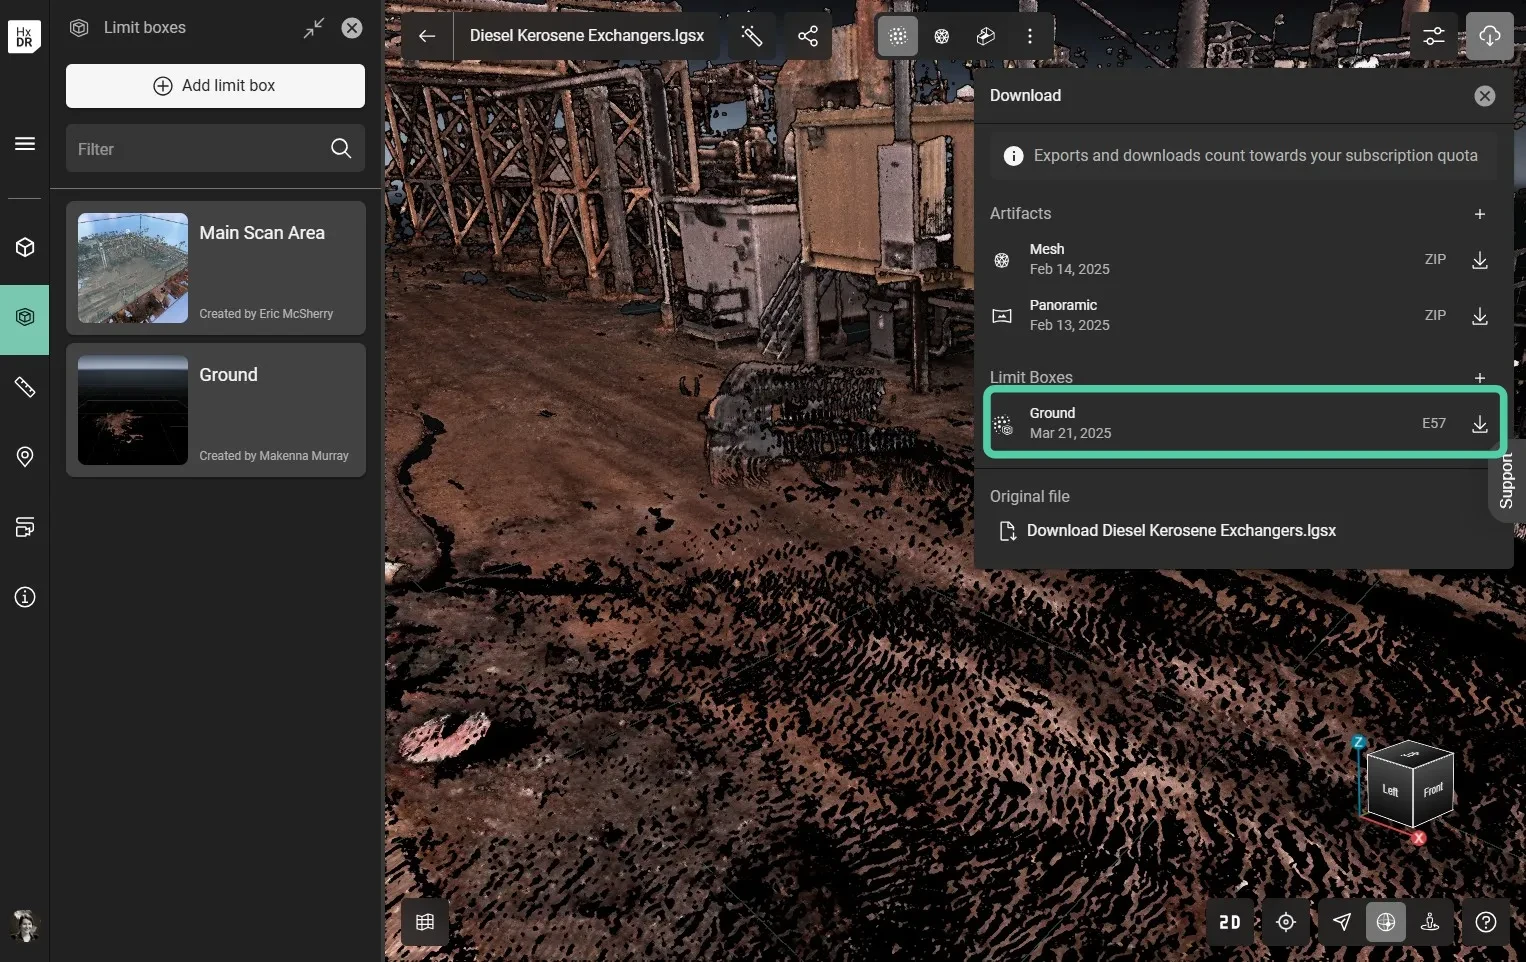
Task: Open the share icon for this file
Action: pos(808,36)
